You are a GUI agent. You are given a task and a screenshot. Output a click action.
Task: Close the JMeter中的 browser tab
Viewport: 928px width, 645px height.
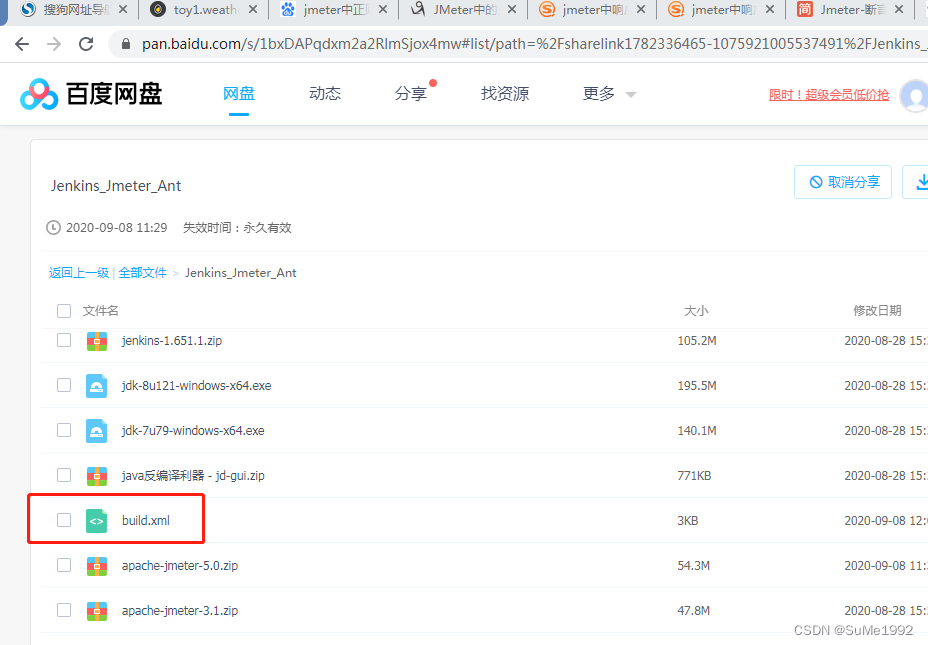[x=512, y=9]
